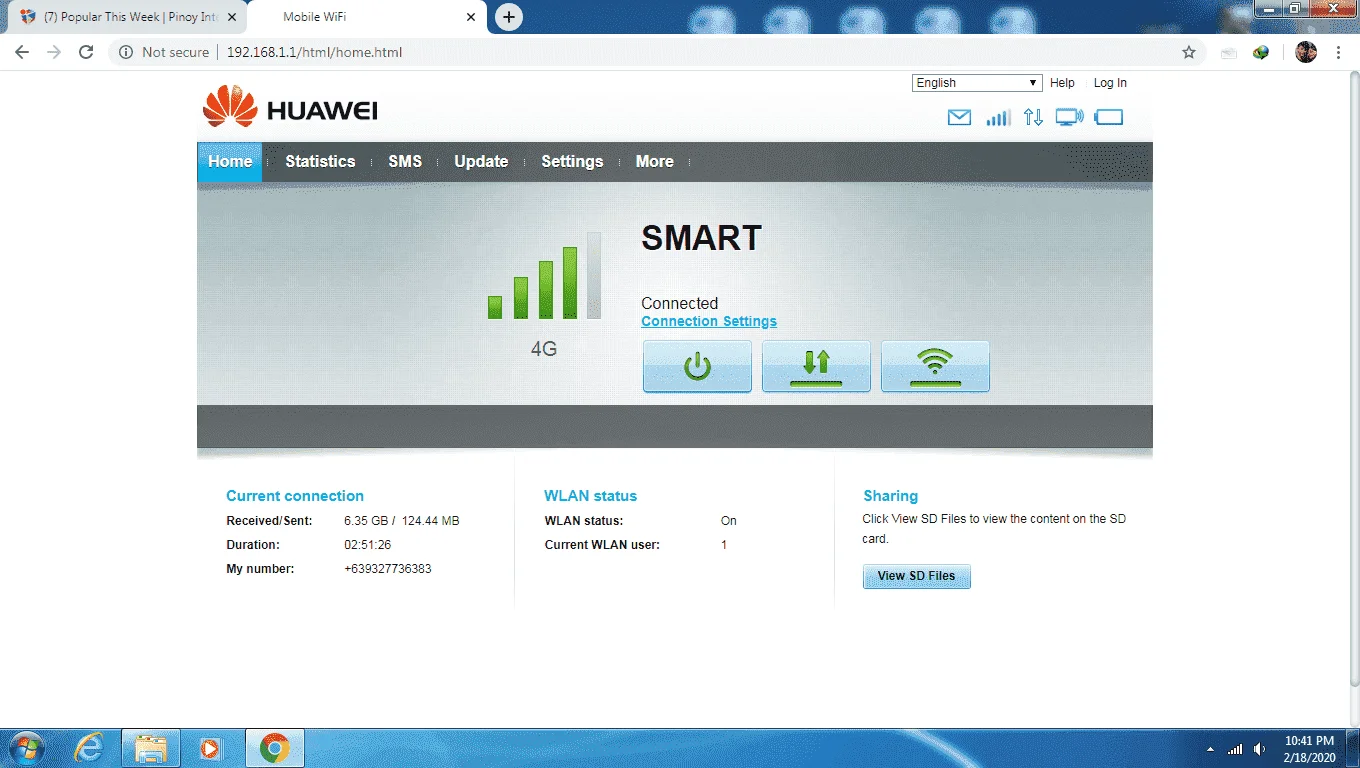Click the browser back arrow

pos(22,52)
